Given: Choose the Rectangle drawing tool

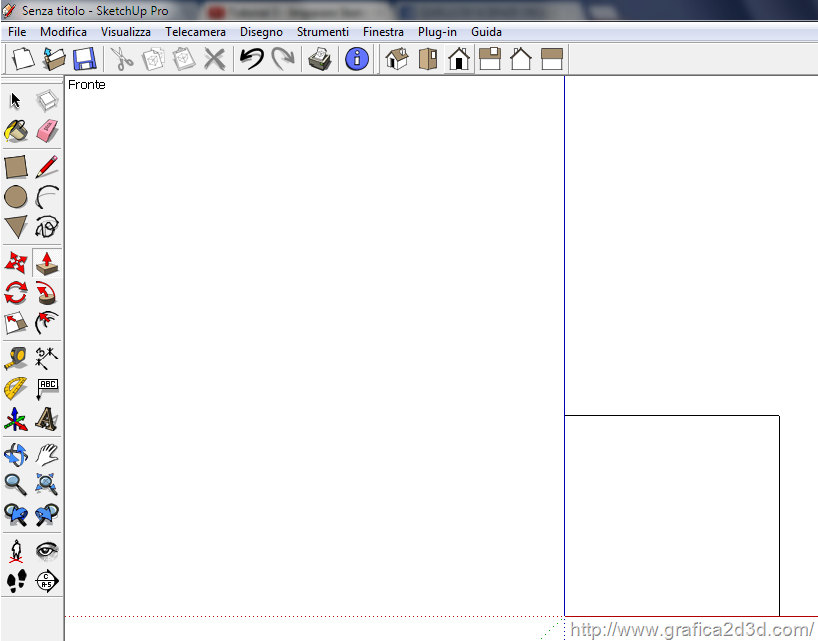Looking at the screenshot, I should (x=16, y=166).
